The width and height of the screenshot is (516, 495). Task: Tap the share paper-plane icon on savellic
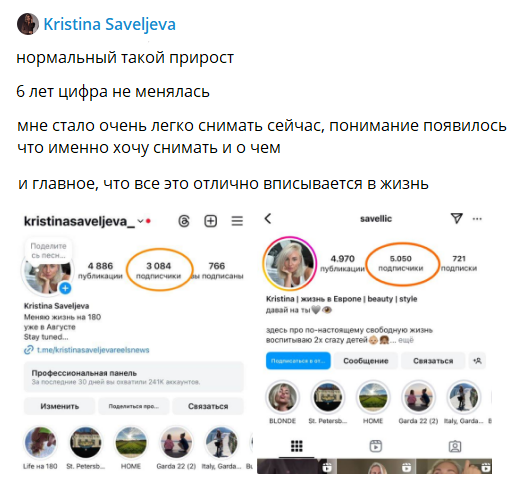click(x=456, y=218)
